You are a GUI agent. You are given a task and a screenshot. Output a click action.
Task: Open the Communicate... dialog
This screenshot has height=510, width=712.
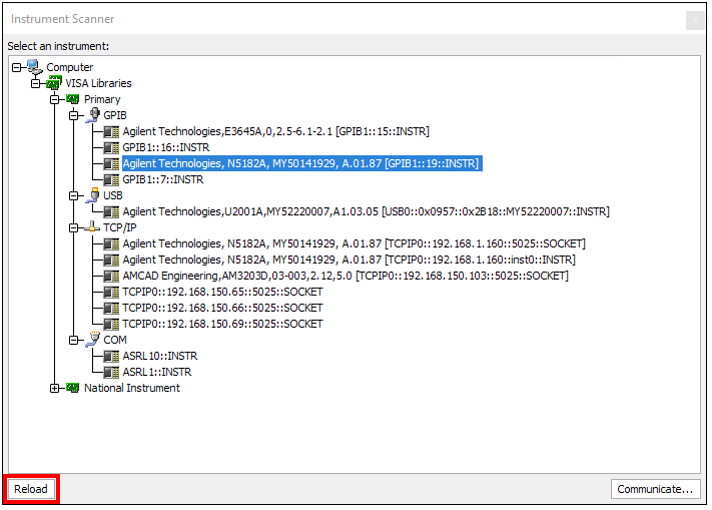[x=655, y=489]
